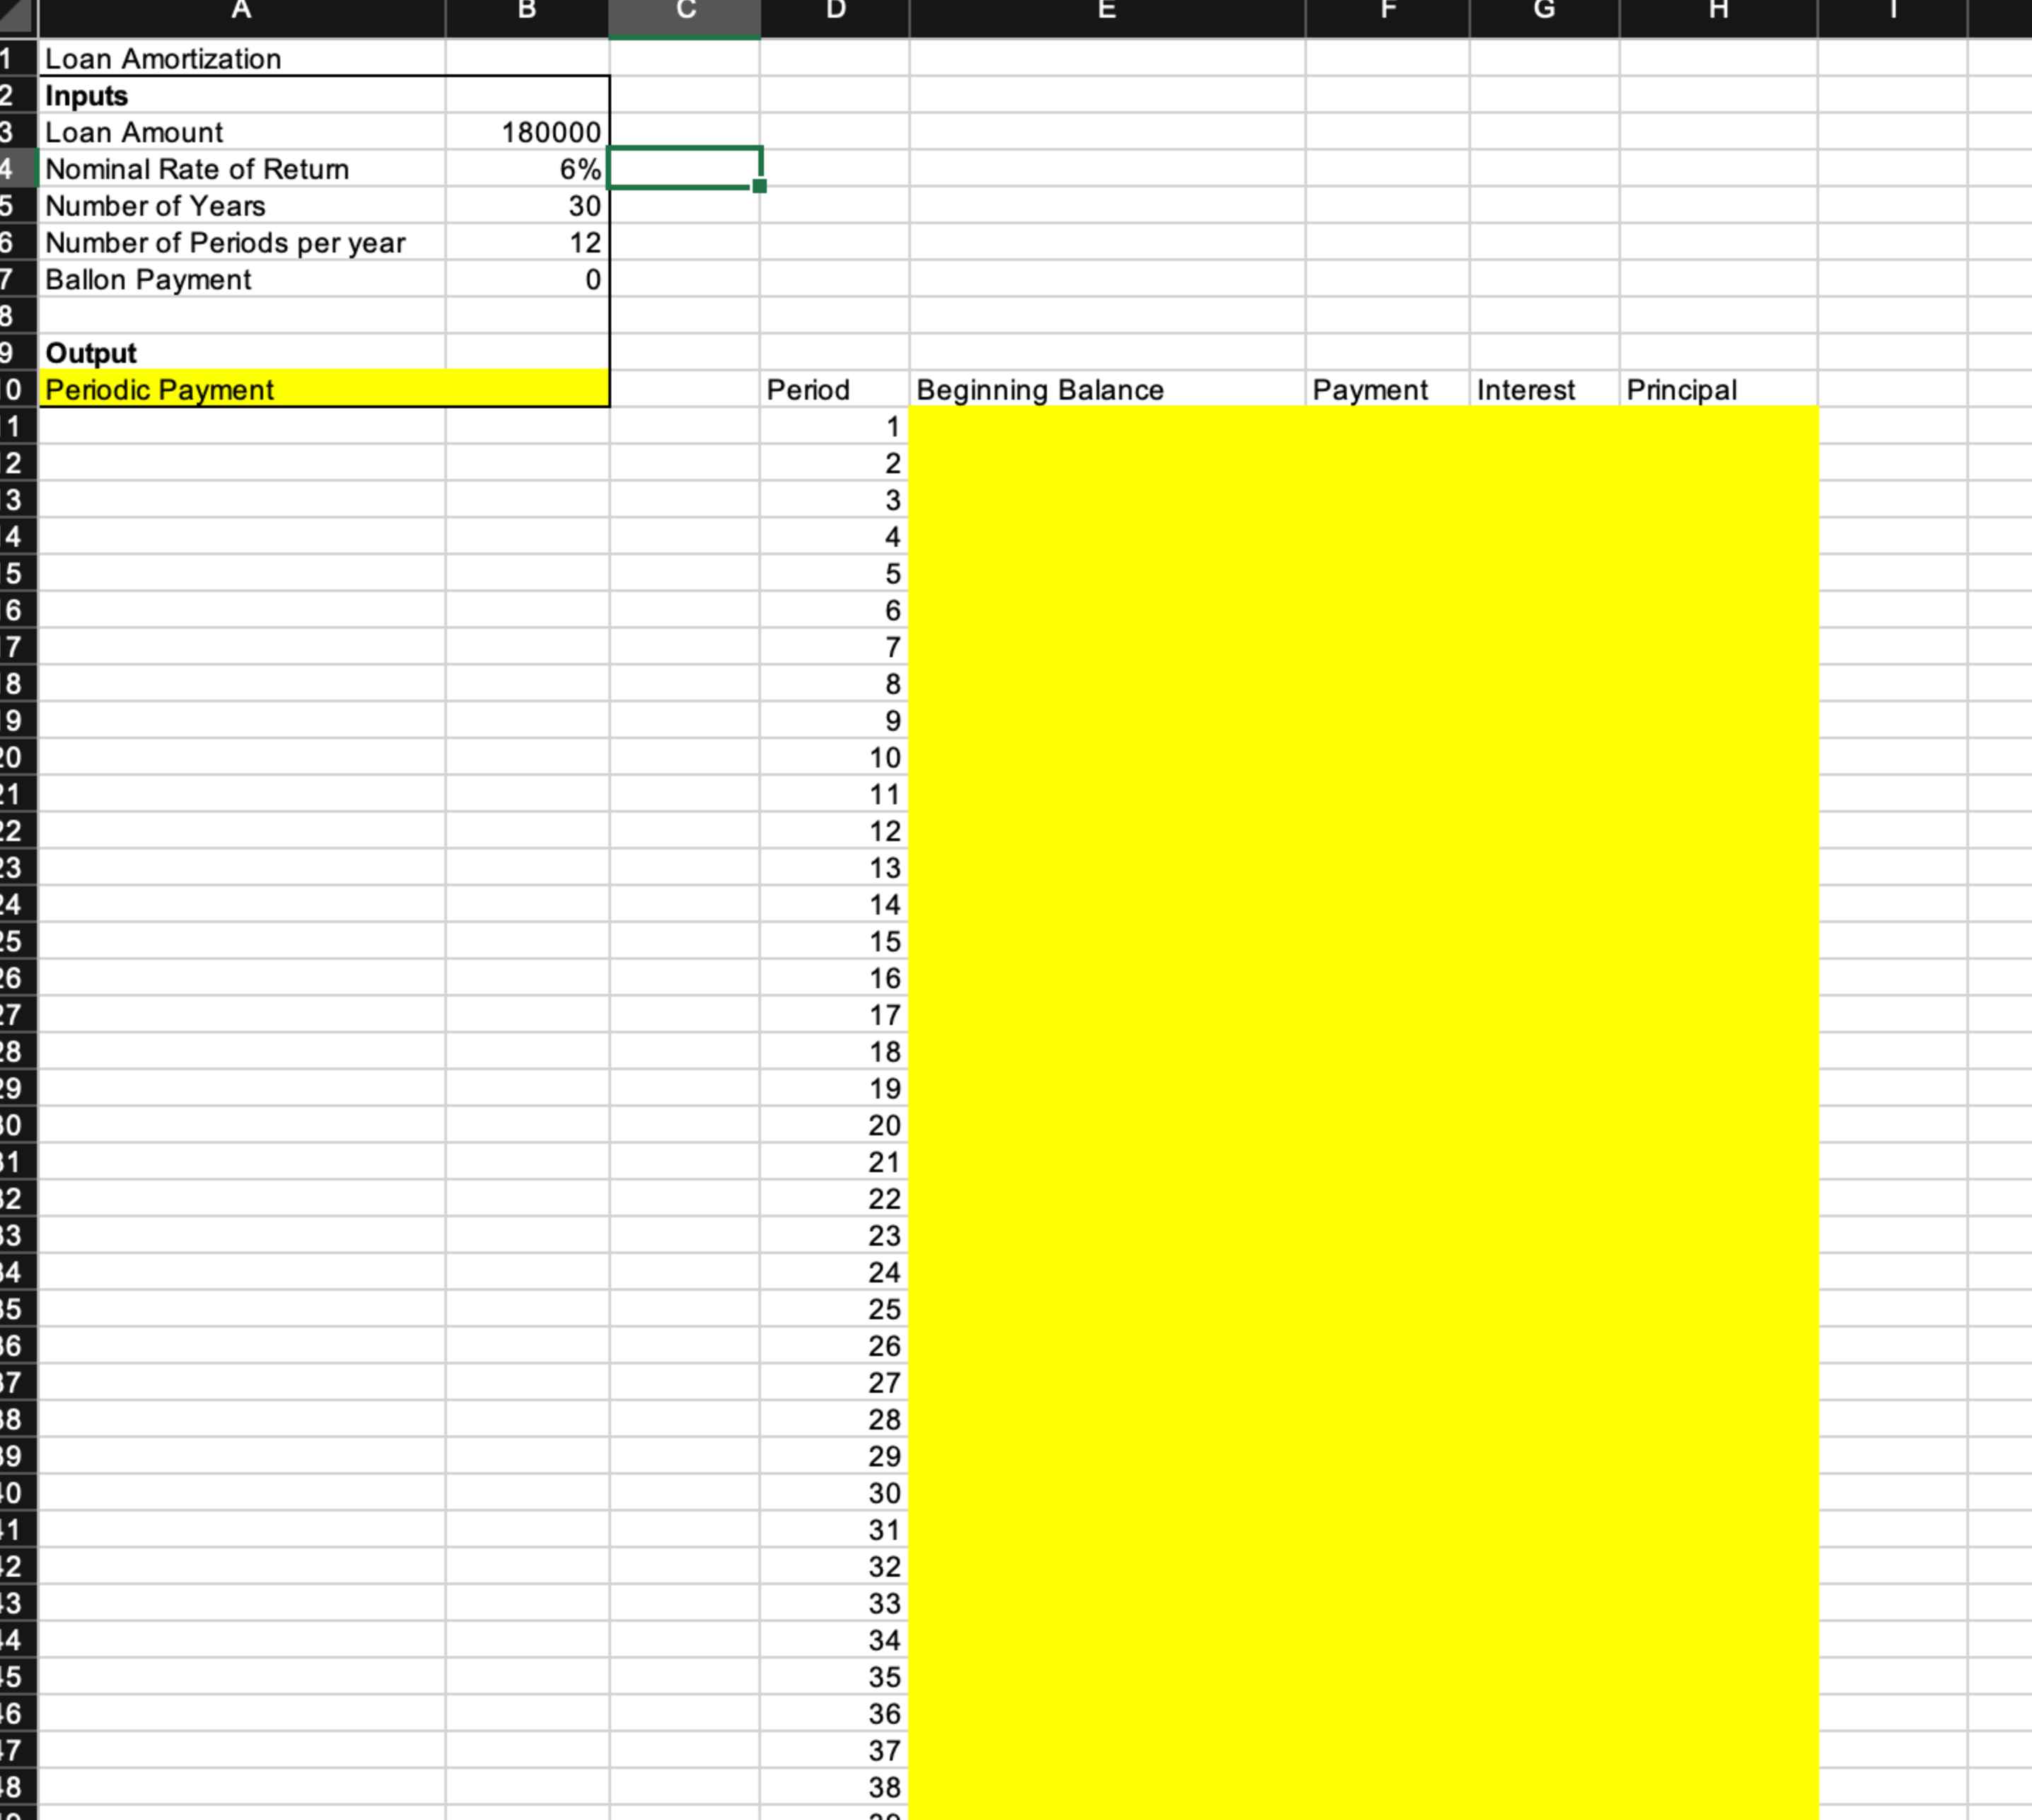Select the period 36 cell
Viewport: 2032px width, 1820px height.
(835, 1713)
